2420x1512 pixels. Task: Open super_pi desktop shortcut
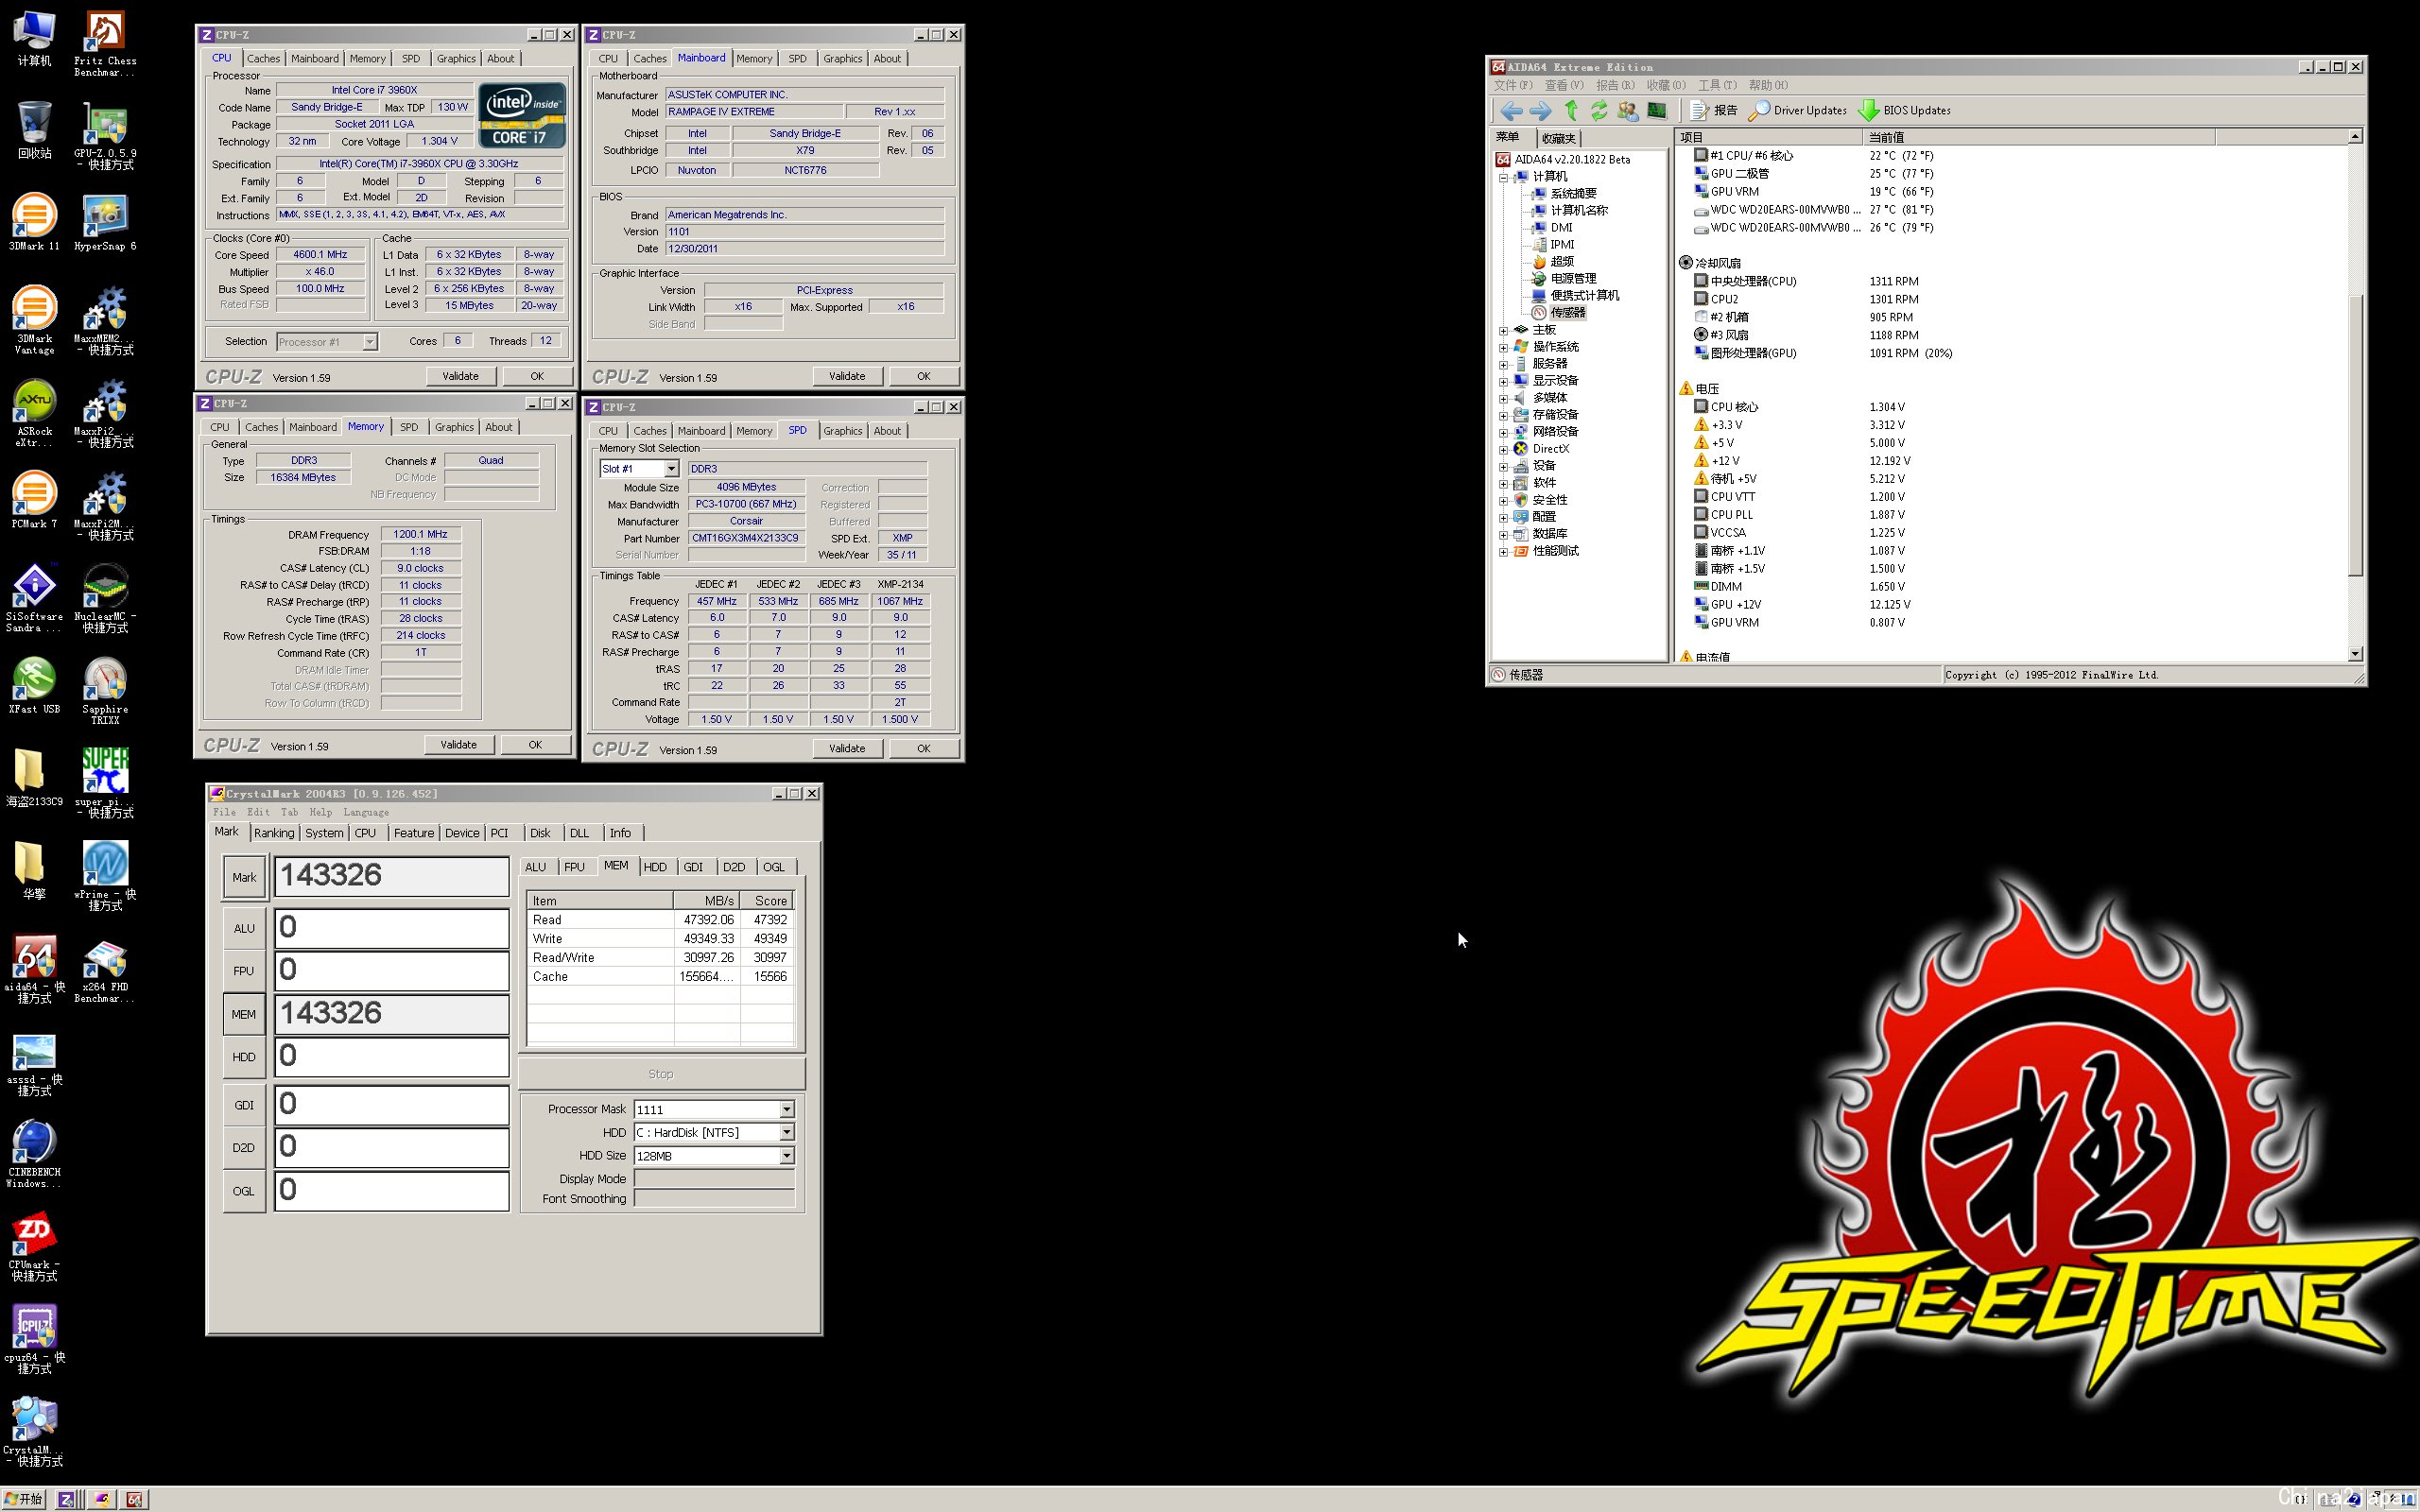coord(105,783)
